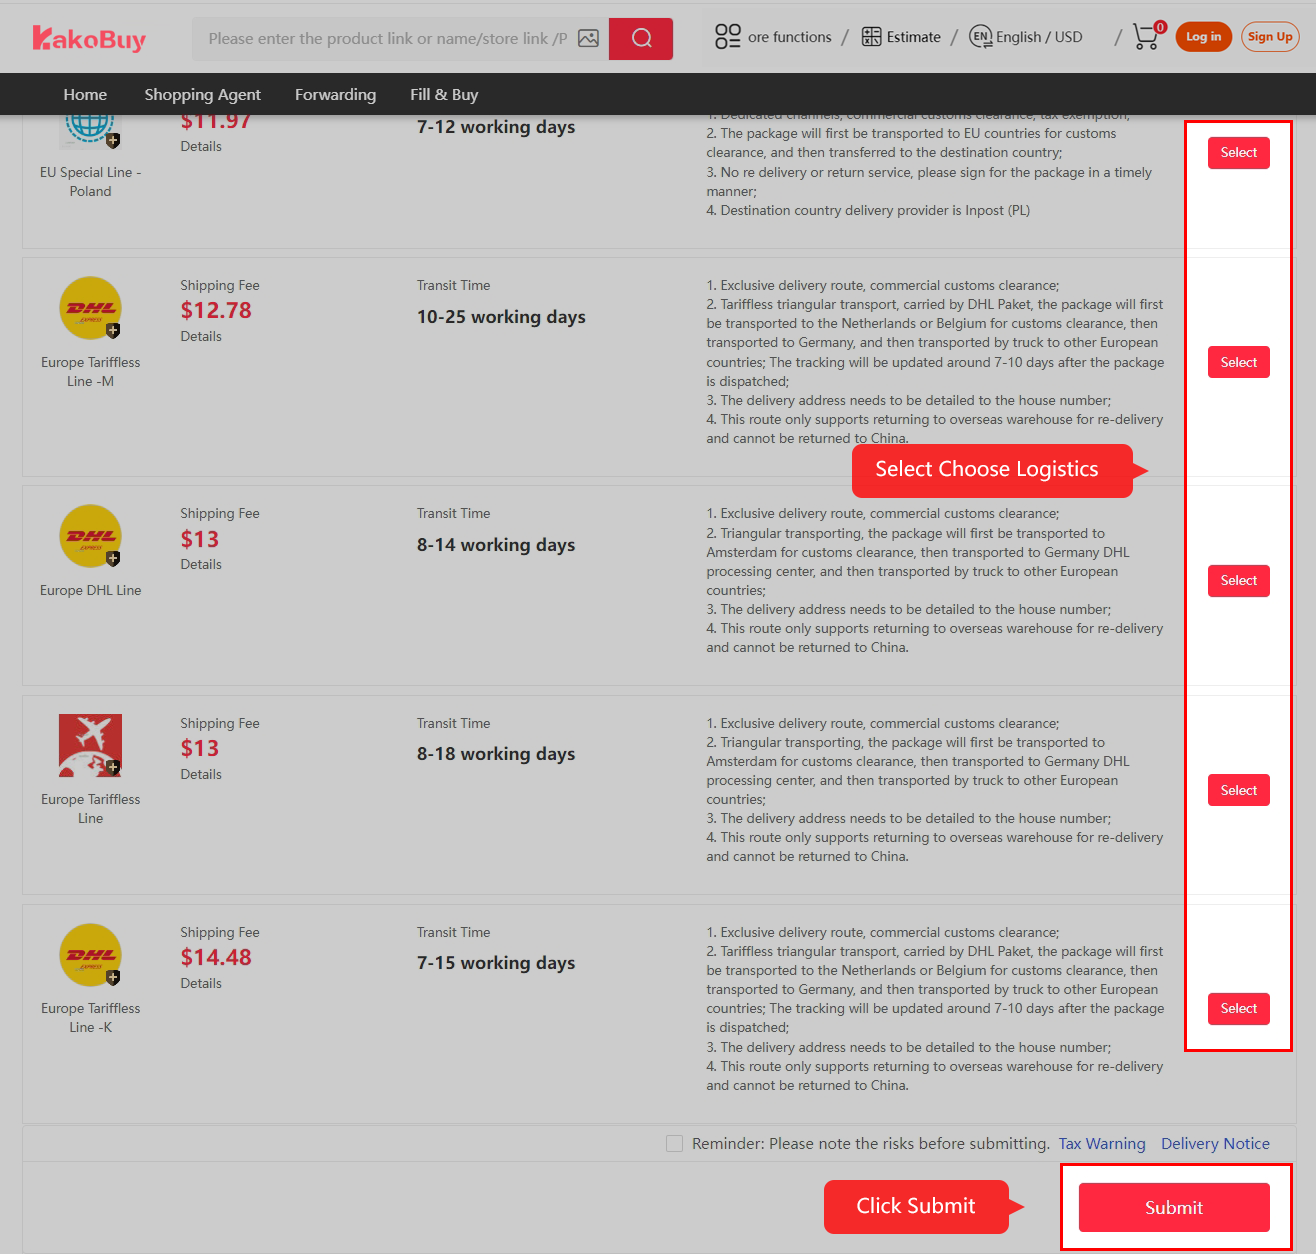Click the airplane logo for Europe Tariffless Line
This screenshot has width=1316, height=1254.
90,745
